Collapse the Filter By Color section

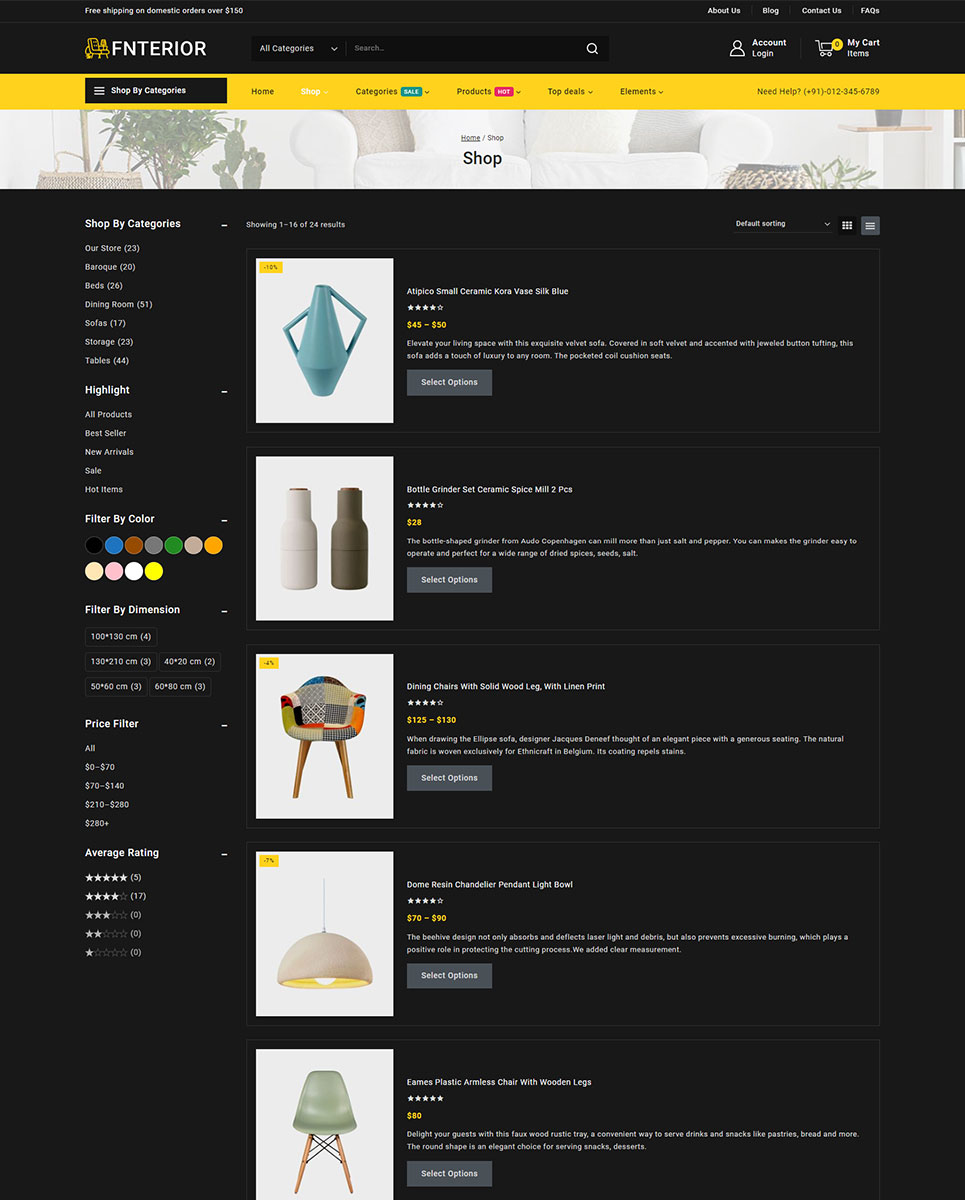pos(224,520)
